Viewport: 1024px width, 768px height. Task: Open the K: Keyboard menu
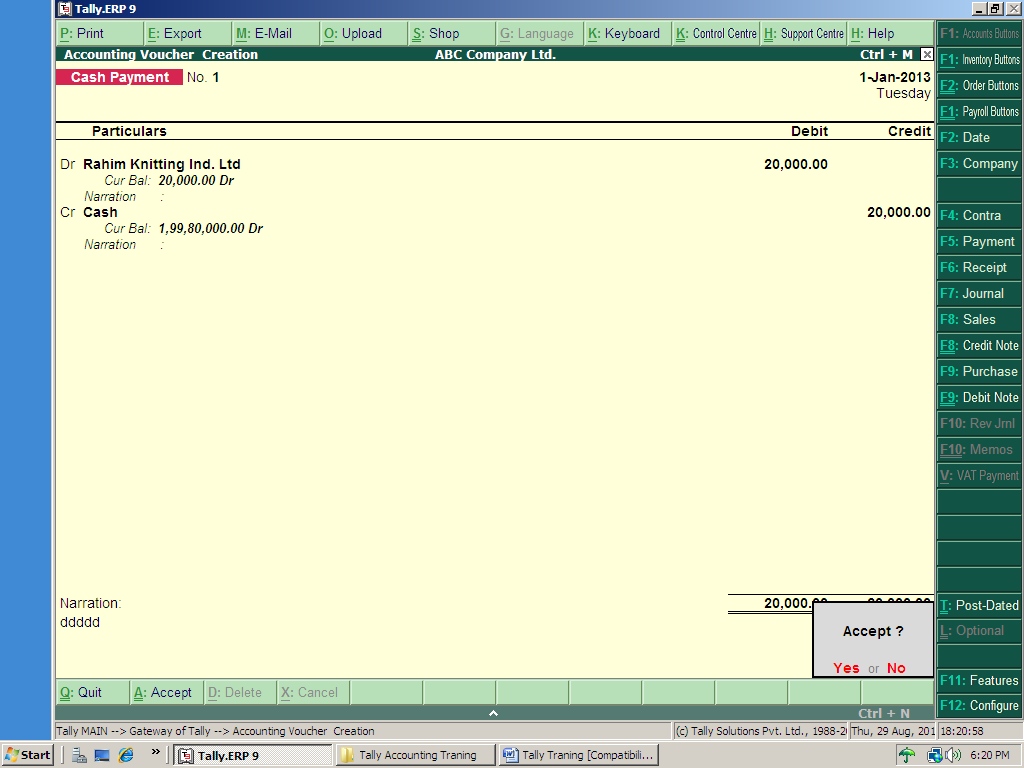(627, 33)
